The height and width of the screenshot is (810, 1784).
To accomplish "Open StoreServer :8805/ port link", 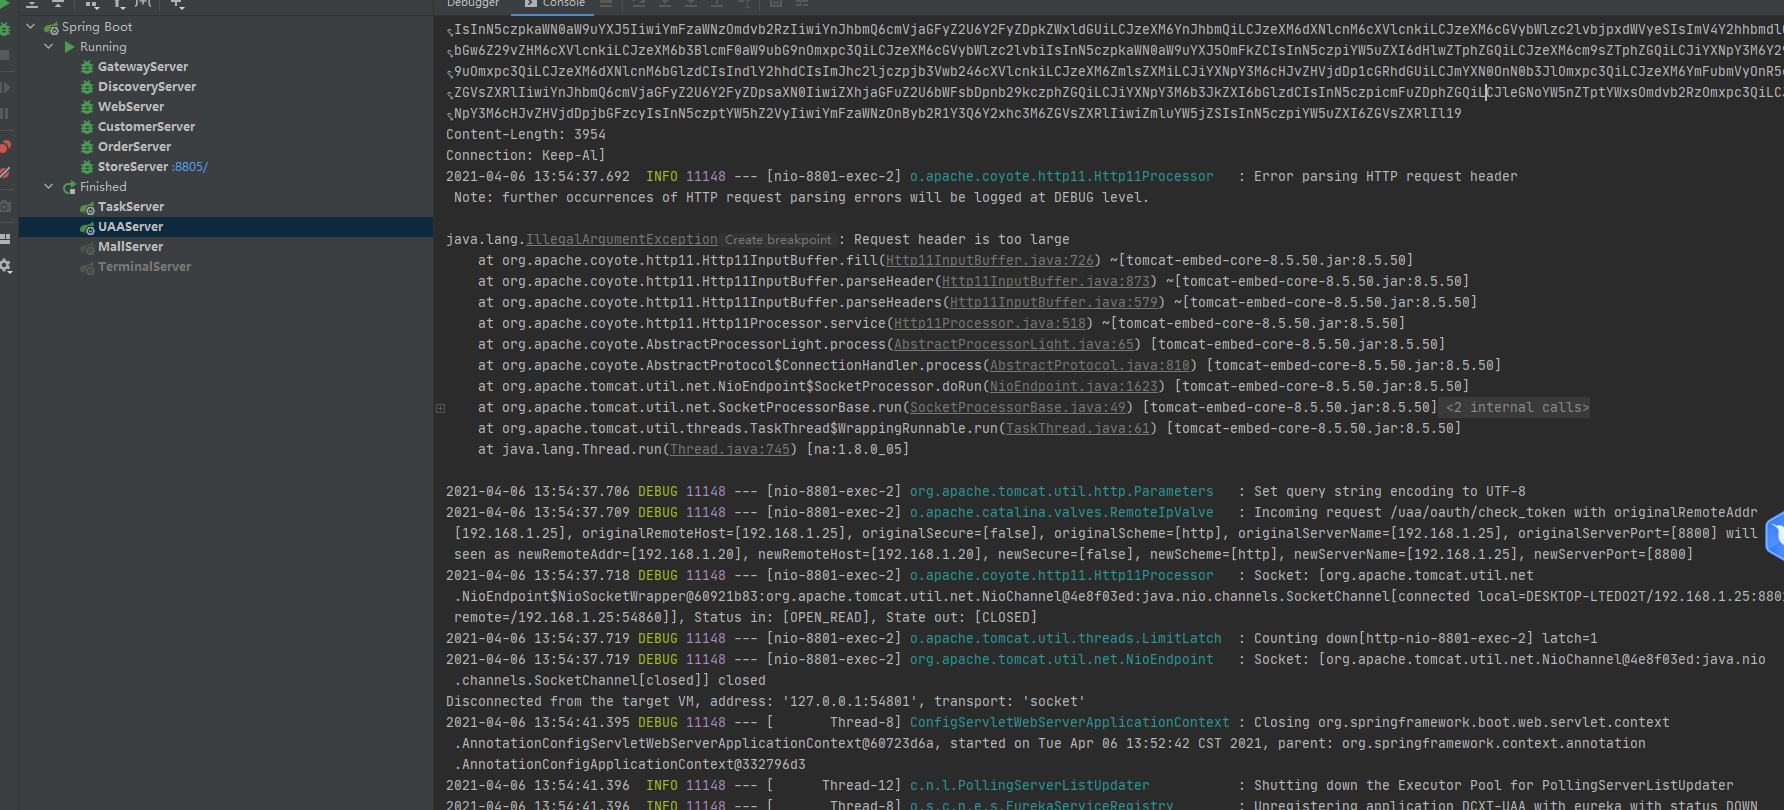I will [190, 167].
